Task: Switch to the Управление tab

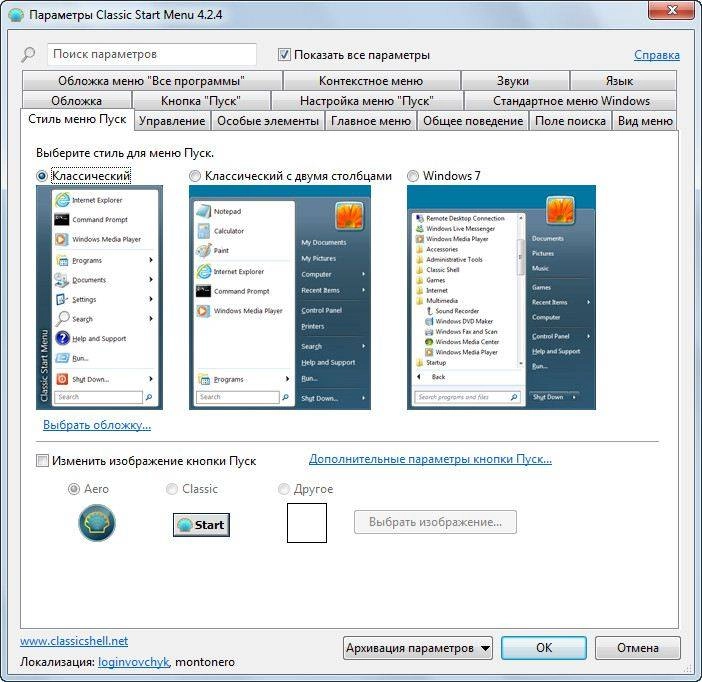Action: click(172, 121)
